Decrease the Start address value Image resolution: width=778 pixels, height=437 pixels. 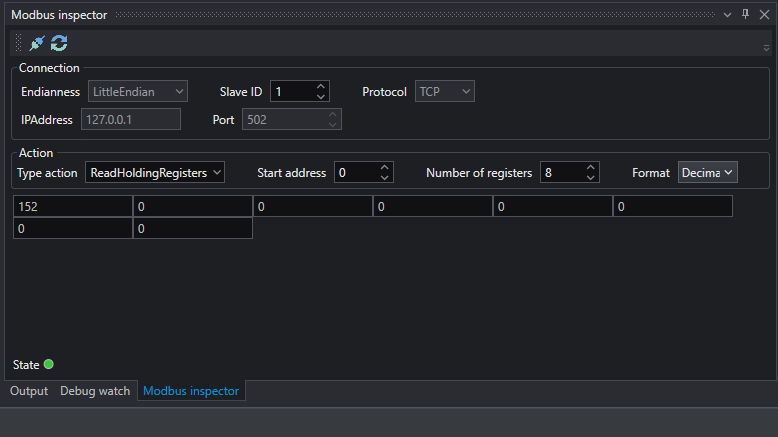(x=385, y=178)
